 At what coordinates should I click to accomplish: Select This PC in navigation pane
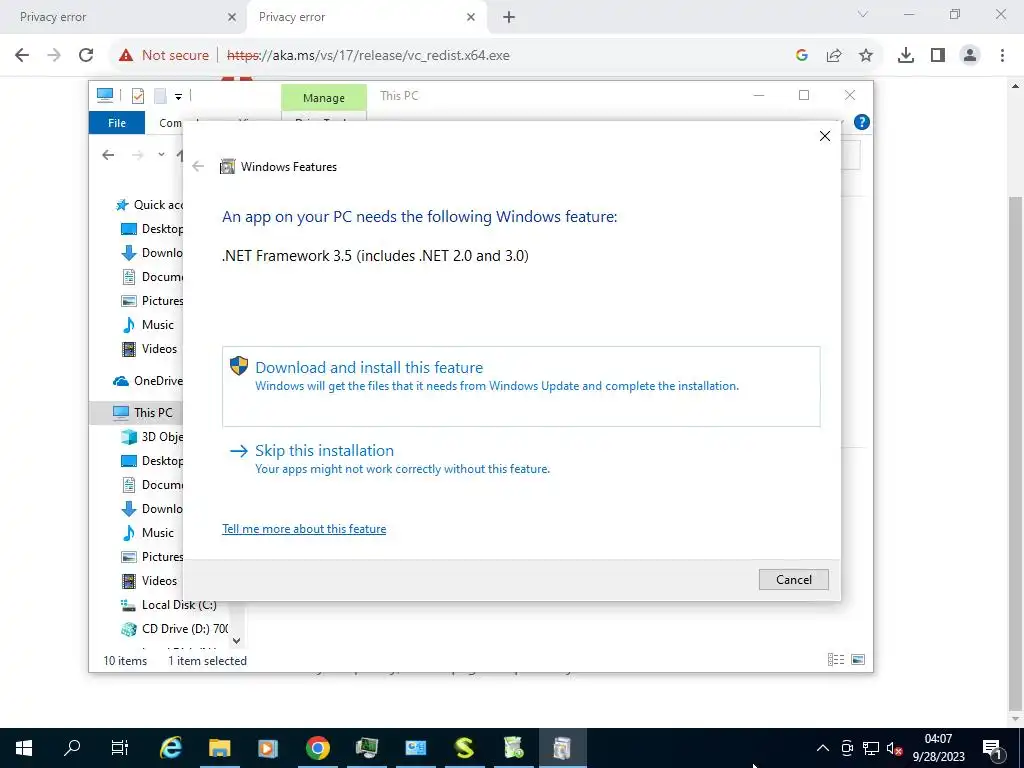144,413
